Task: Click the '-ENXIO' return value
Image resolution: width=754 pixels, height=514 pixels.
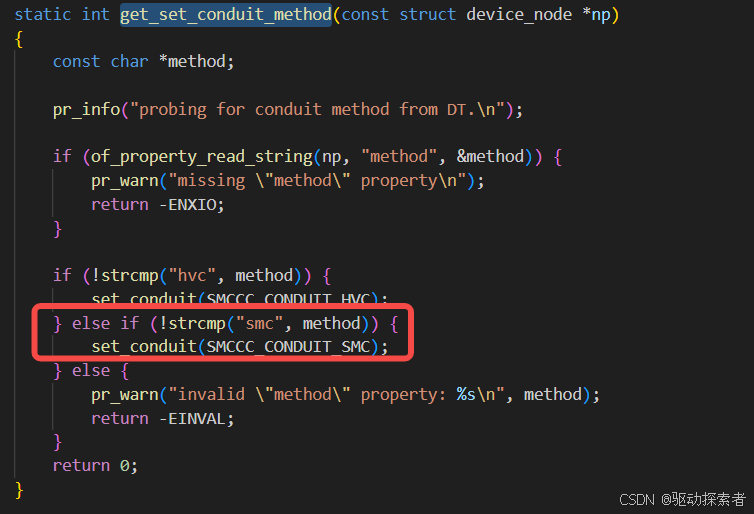Action: tap(188, 205)
